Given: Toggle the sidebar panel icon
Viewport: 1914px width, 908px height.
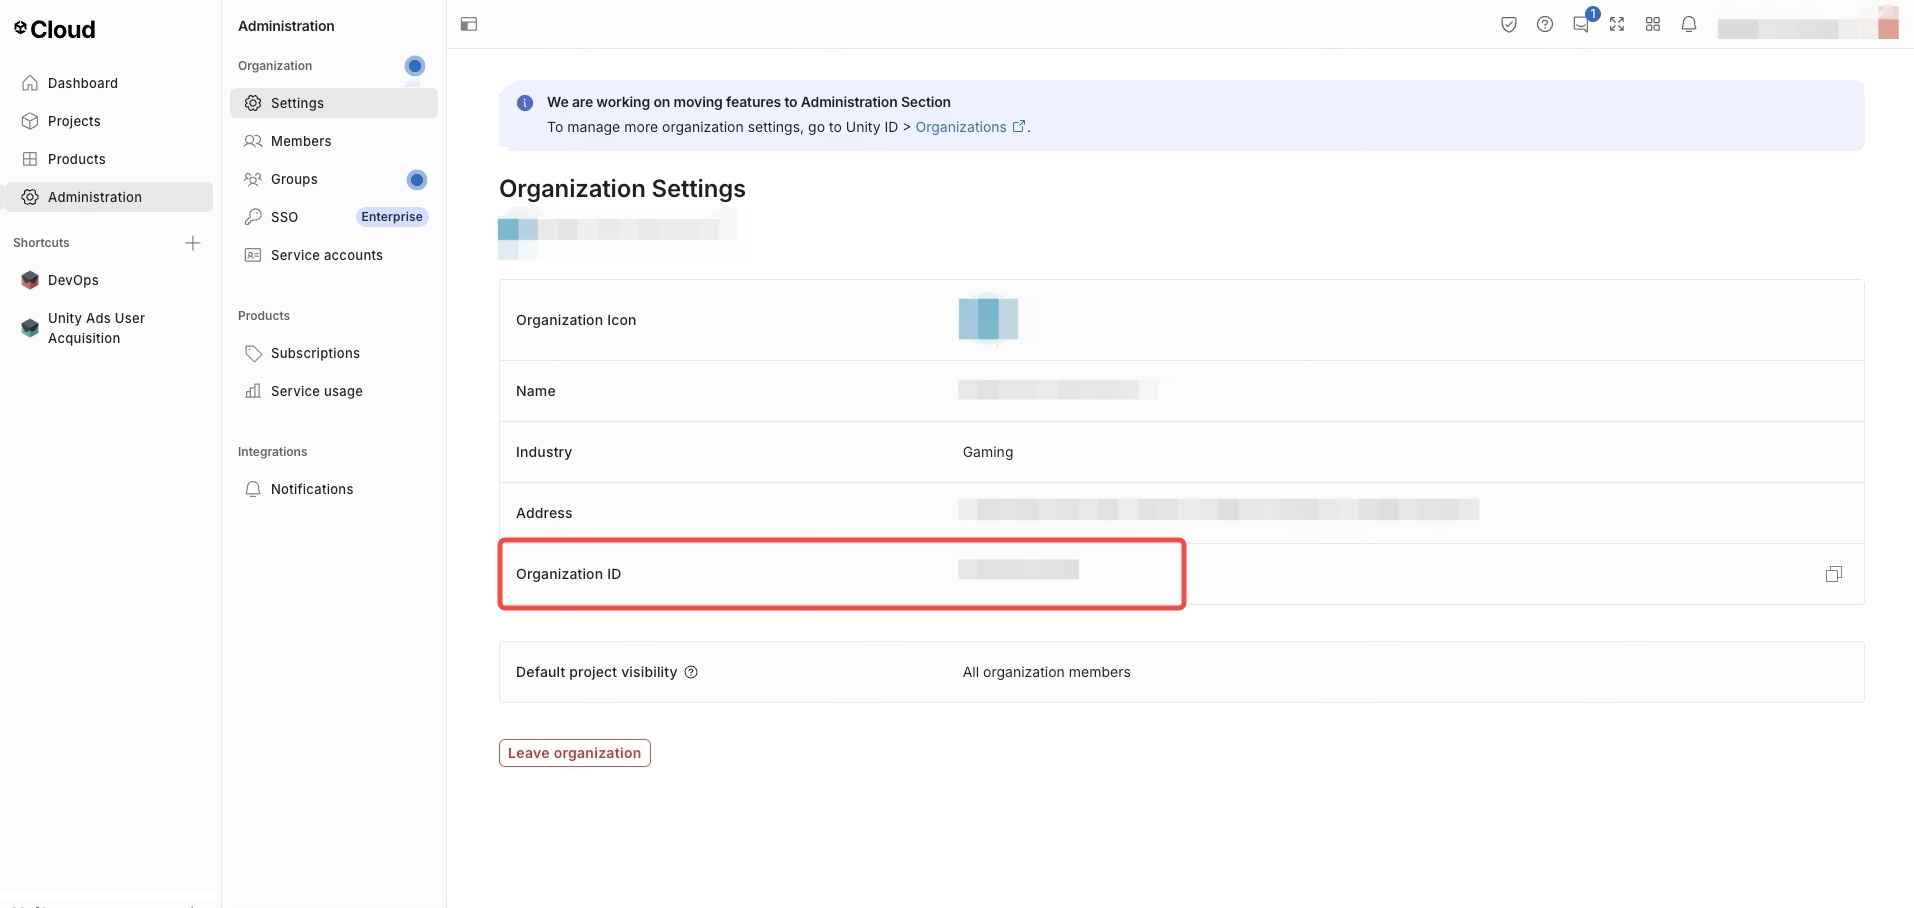Looking at the screenshot, I should coord(469,24).
